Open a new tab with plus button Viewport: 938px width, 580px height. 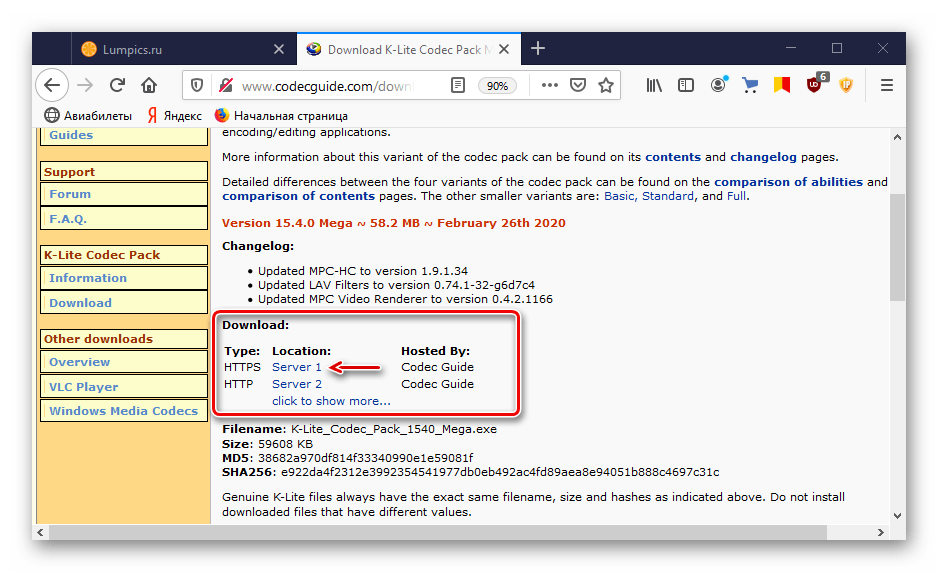[x=538, y=49]
